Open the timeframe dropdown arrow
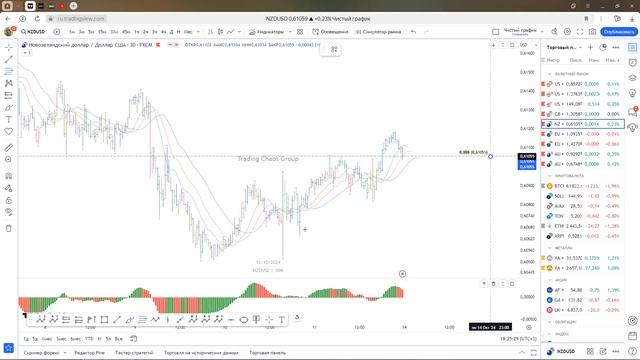 pyautogui.click(x=199, y=31)
